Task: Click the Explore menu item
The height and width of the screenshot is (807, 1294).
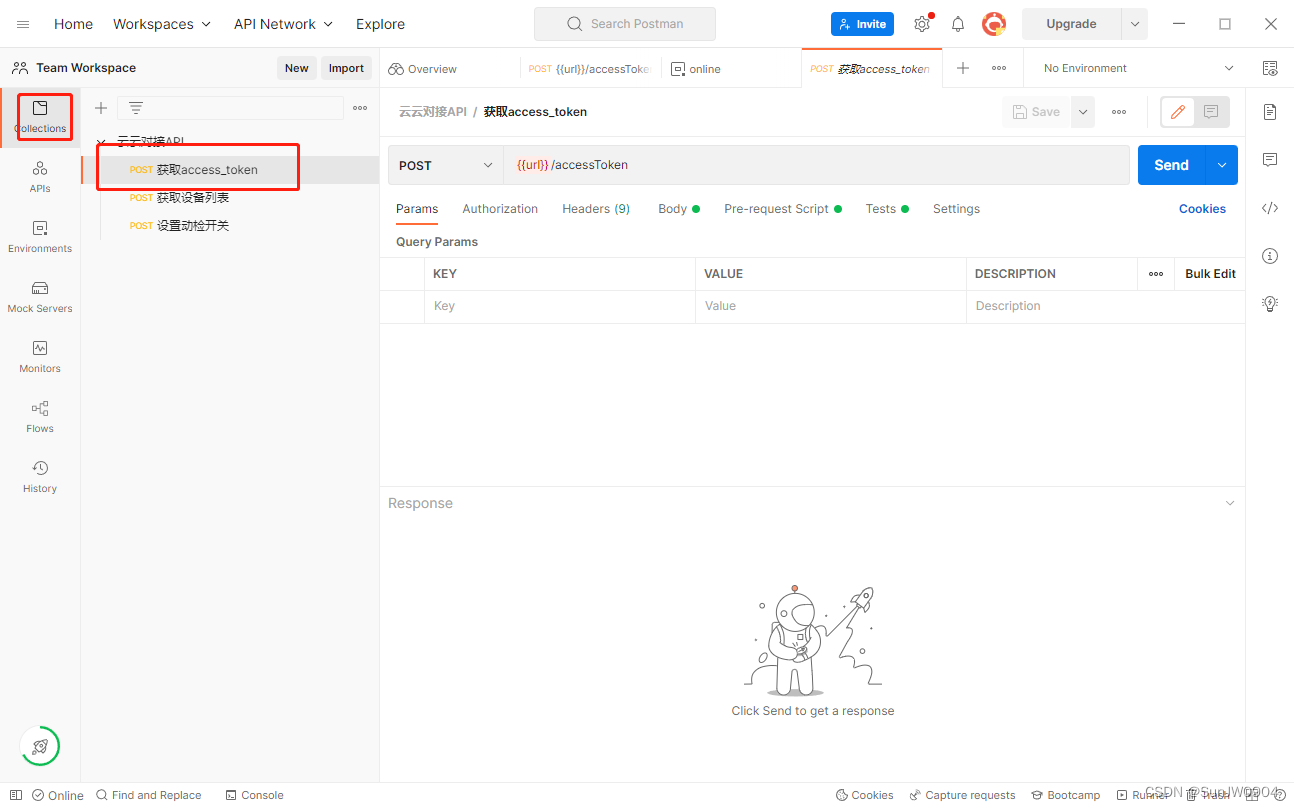Action: coord(381,24)
